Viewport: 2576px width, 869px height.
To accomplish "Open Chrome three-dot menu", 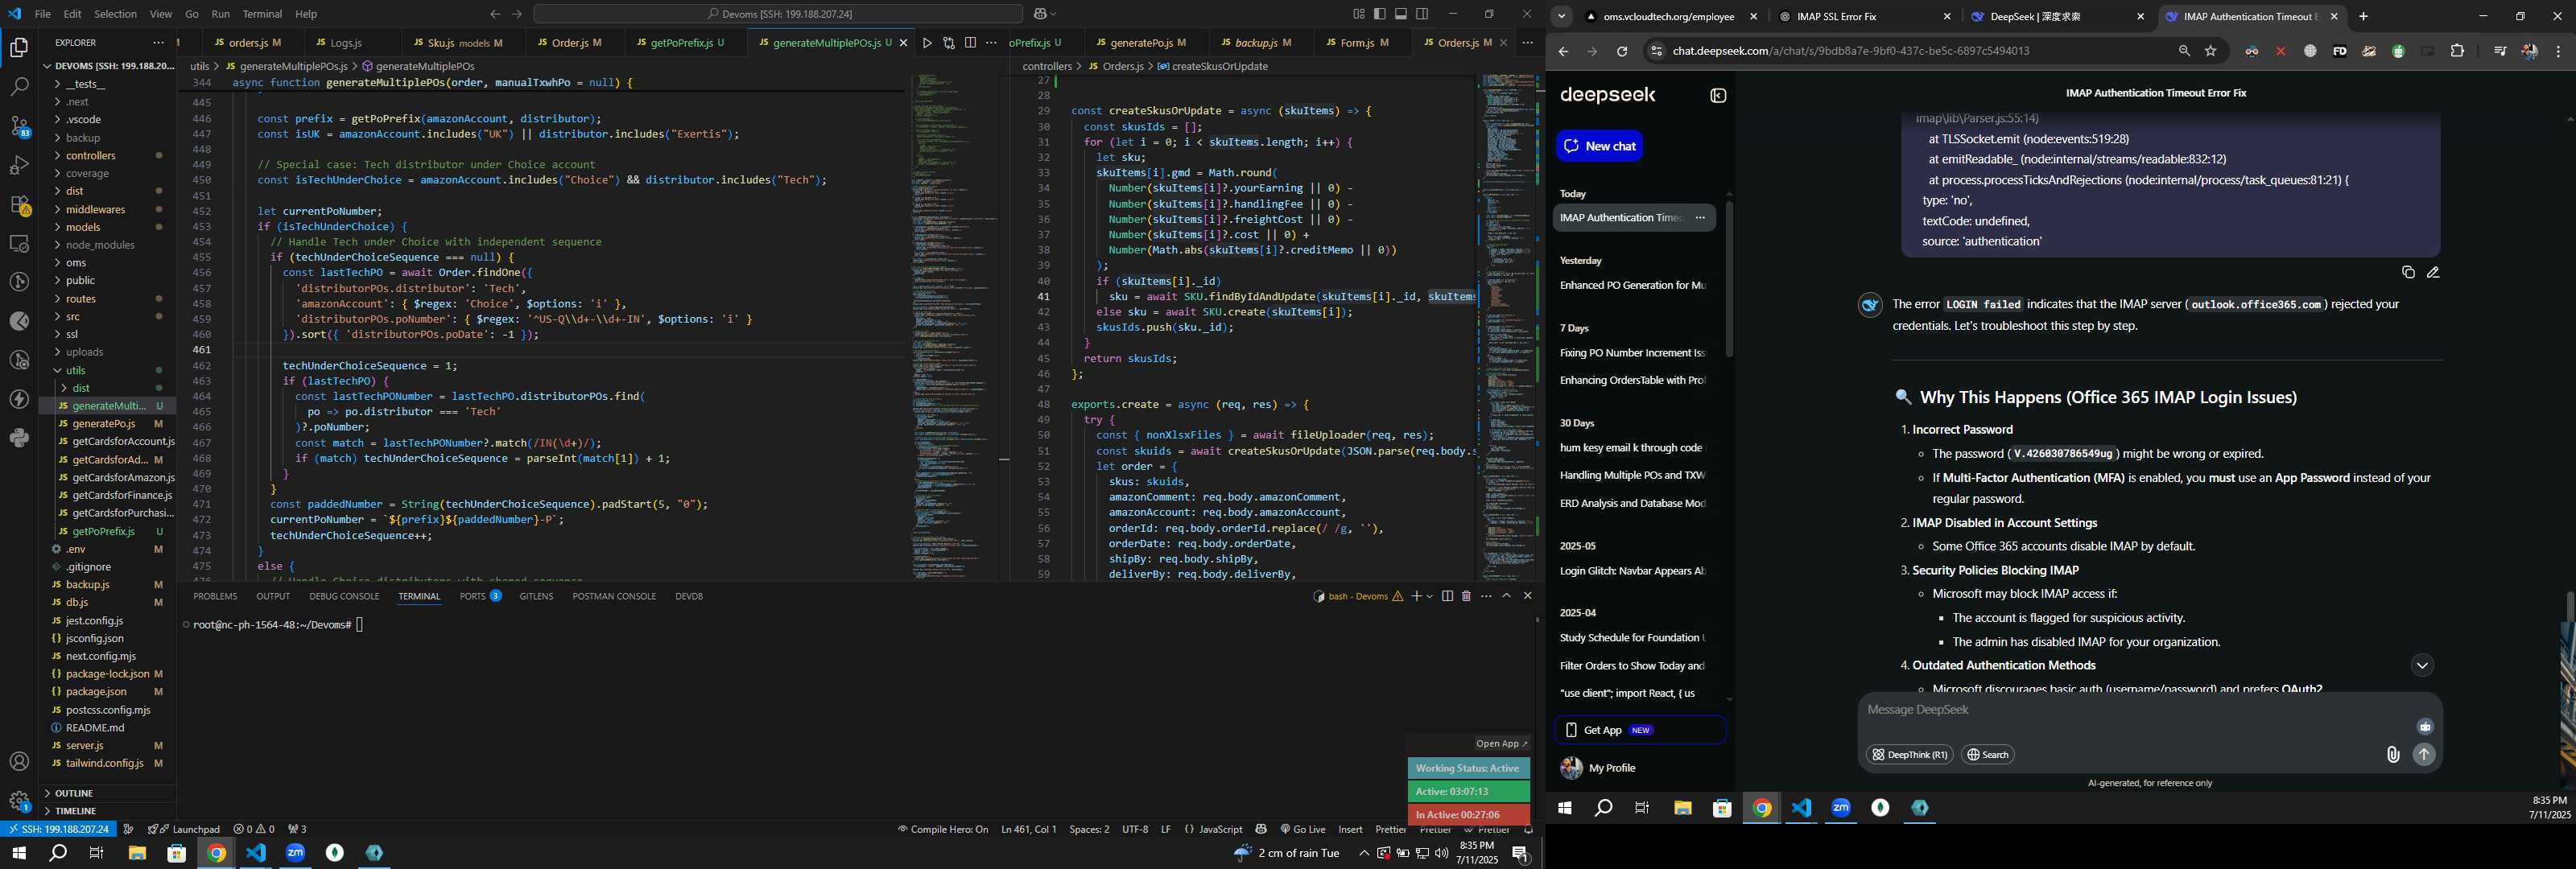I will 2558,51.
